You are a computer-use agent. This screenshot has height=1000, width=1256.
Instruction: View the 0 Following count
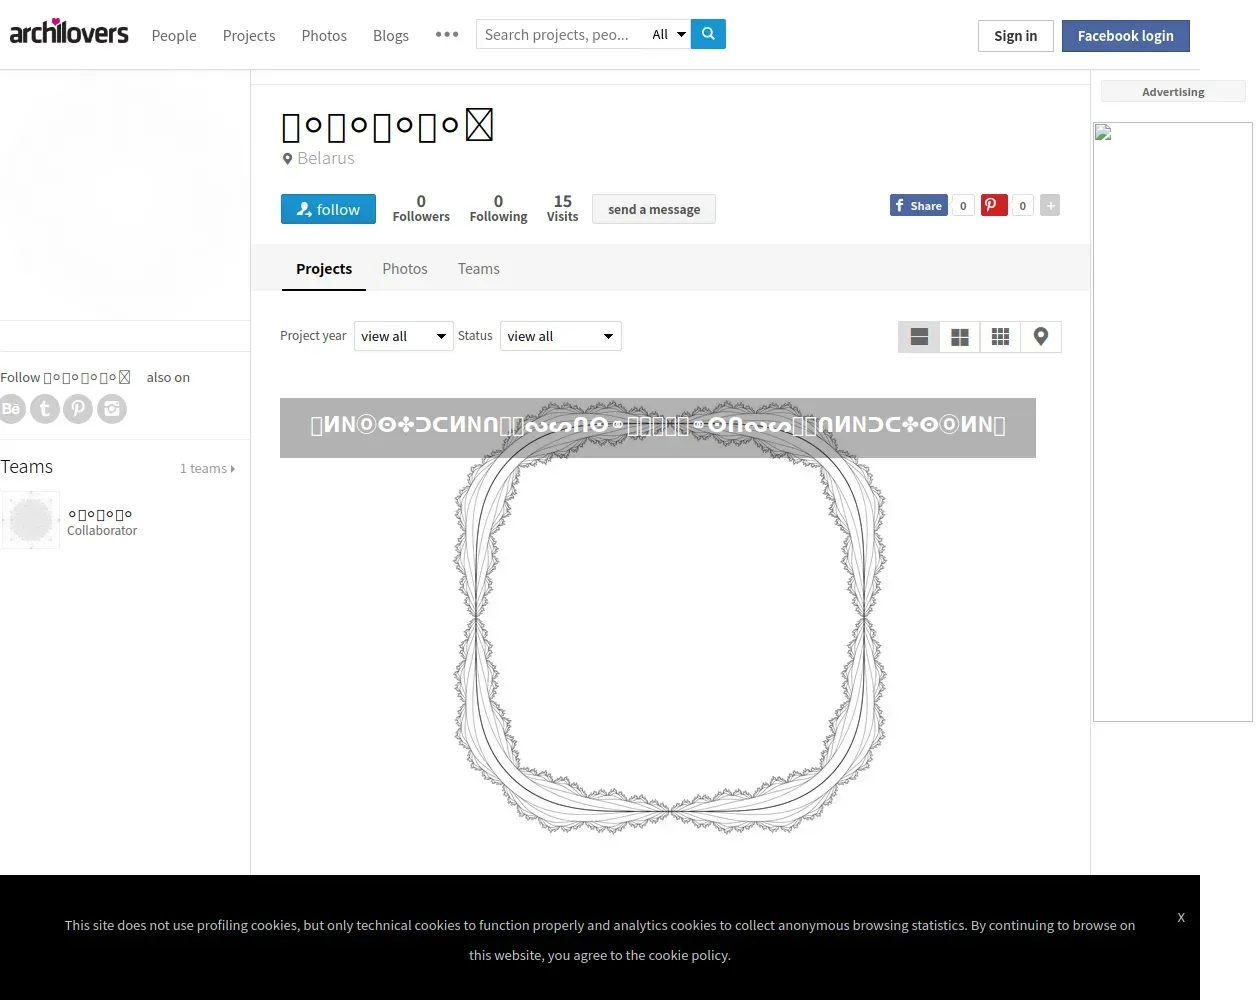(498, 208)
